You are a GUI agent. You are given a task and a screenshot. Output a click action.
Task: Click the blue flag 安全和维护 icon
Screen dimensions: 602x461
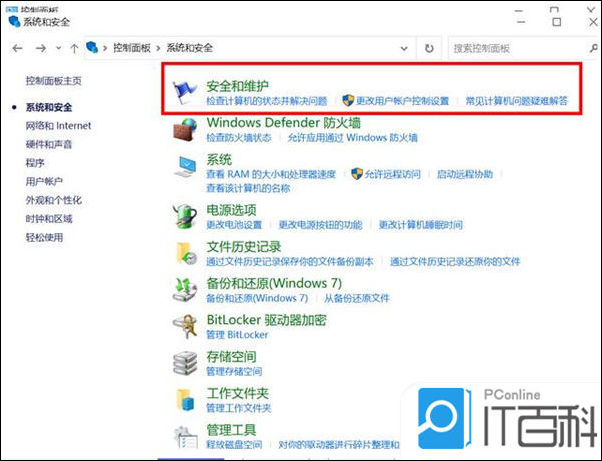pos(184,92)
